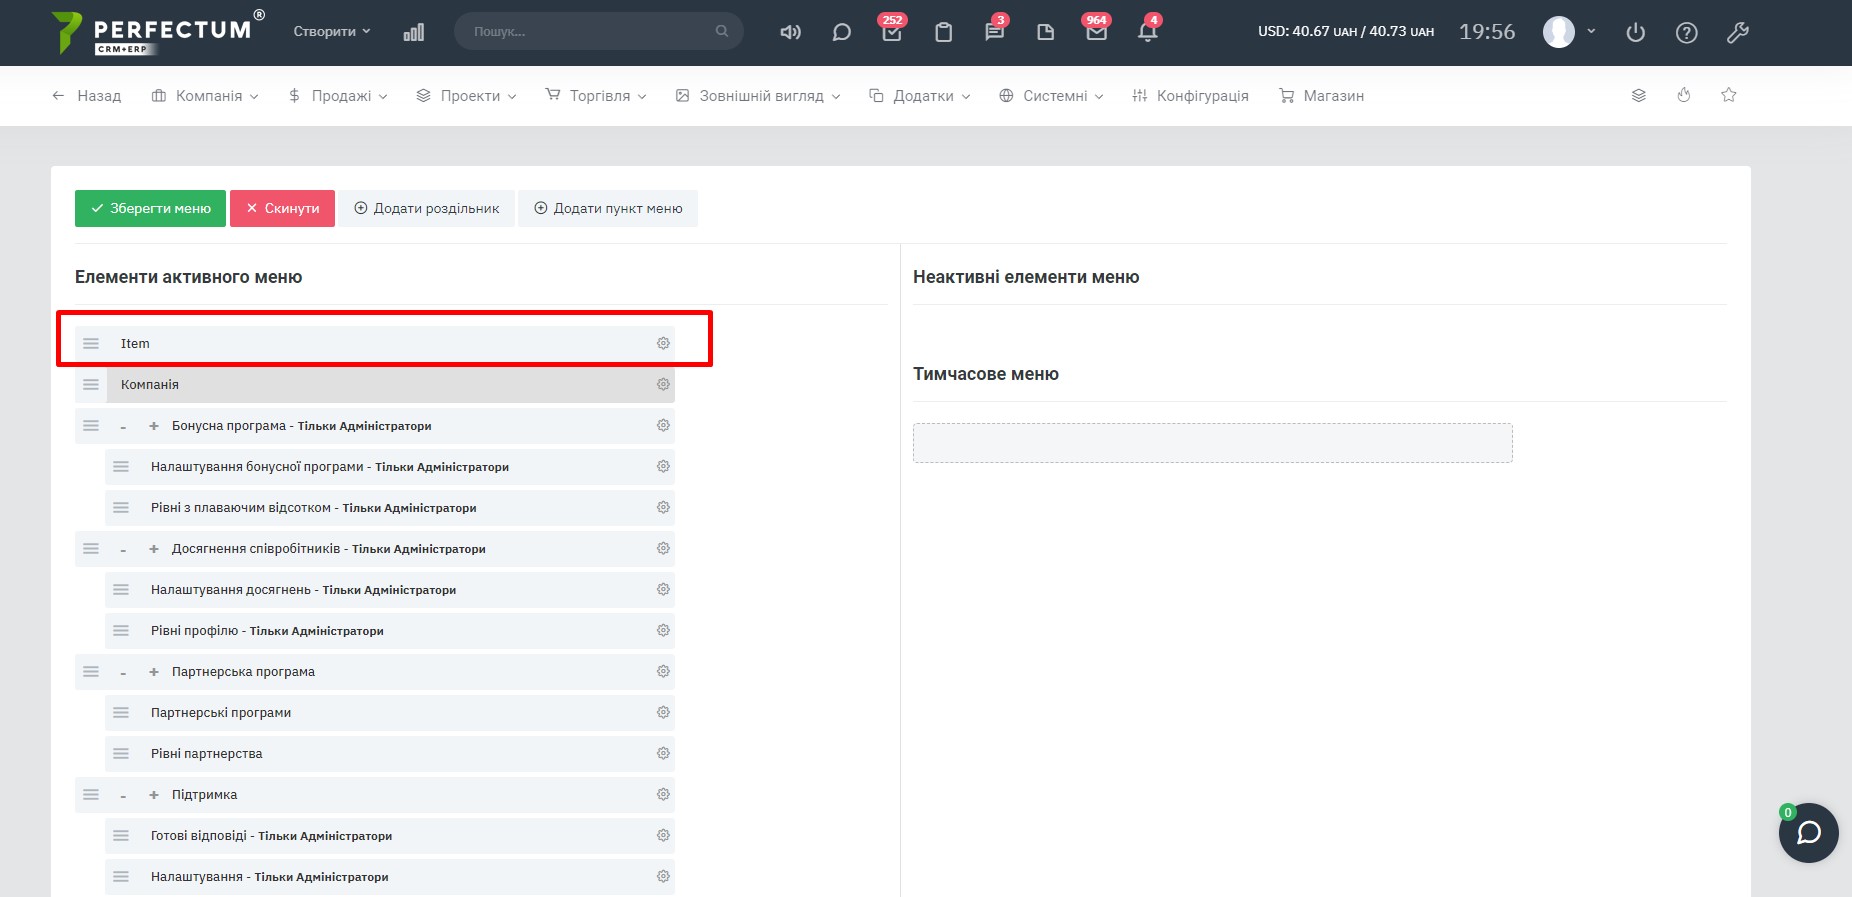Open settings gear for Item row
The height and width of the screenshot is (897, 1852).
click(x=663, y=344)
